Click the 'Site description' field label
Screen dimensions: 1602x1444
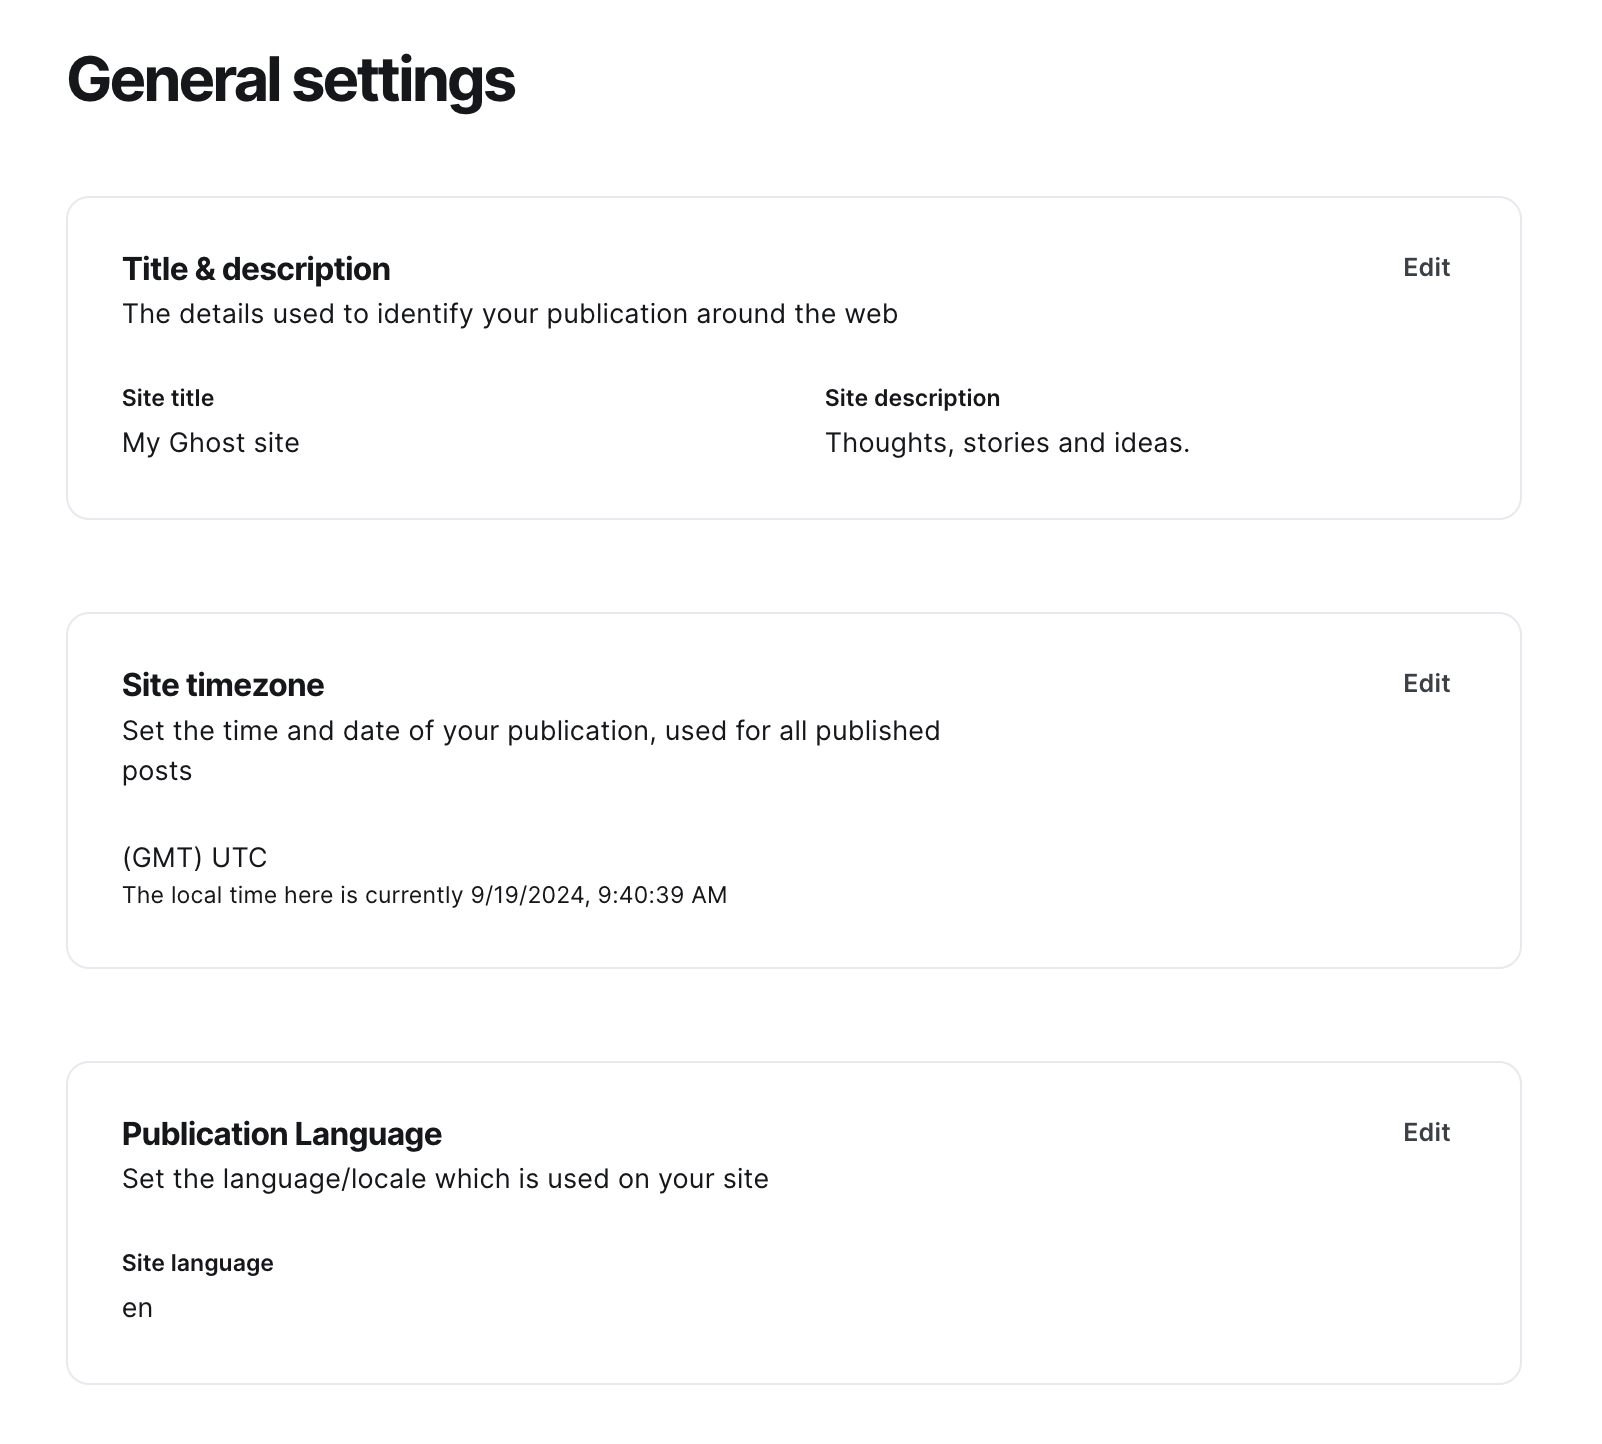click(911, 397)
